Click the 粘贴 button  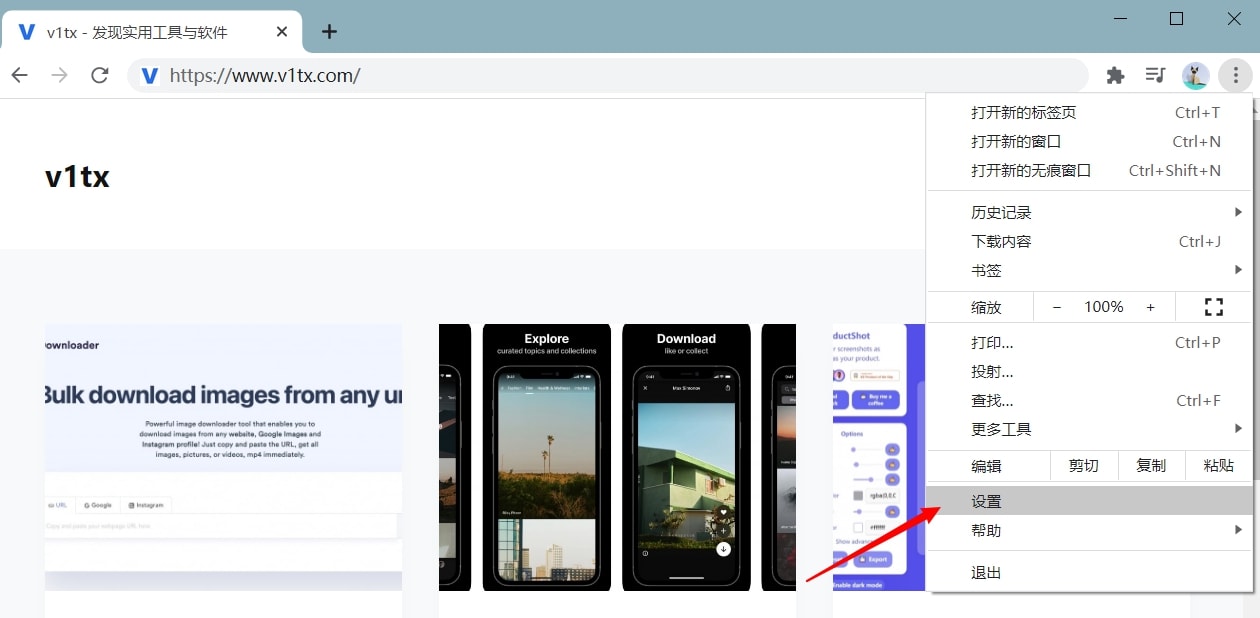pos(1218,466)
